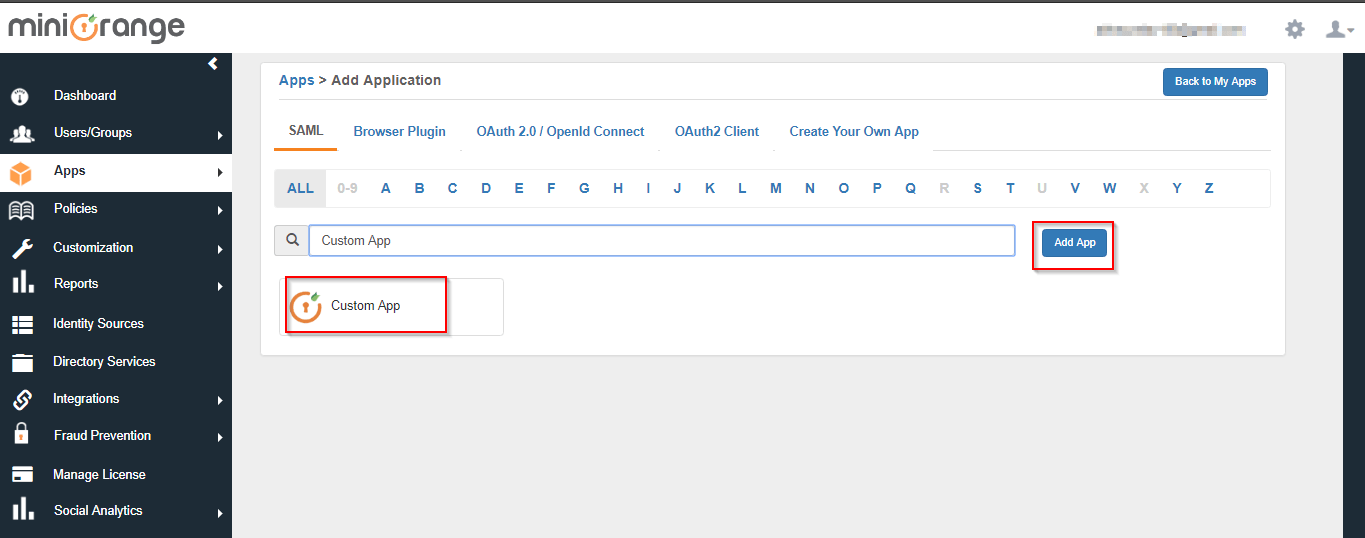Screen dimensions: 1365x538
Task: Click the orange Apps cube icon
Action: click(x=21, y=173)
